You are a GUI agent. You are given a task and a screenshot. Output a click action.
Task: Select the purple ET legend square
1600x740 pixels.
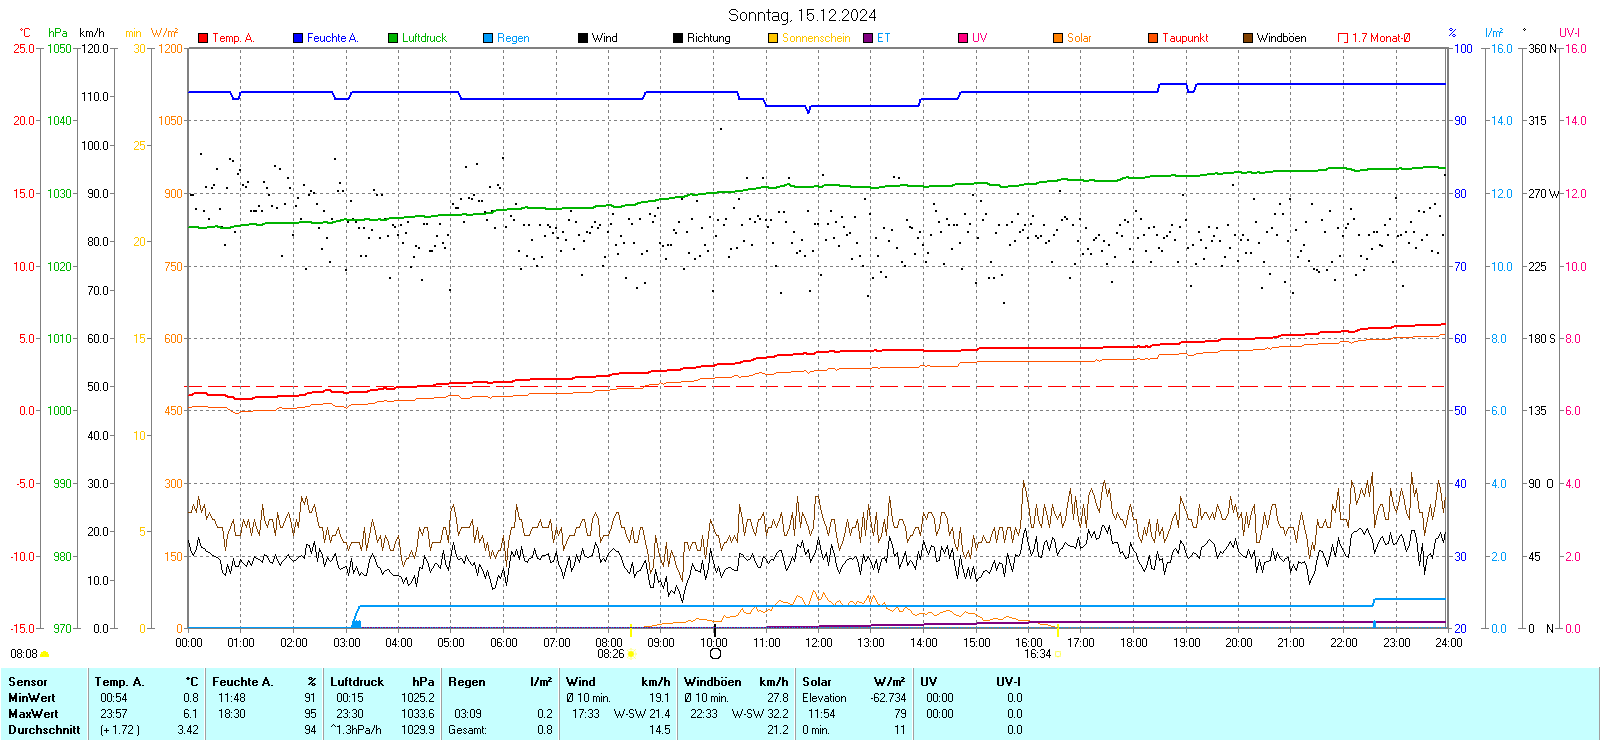(x=868, y=38)
